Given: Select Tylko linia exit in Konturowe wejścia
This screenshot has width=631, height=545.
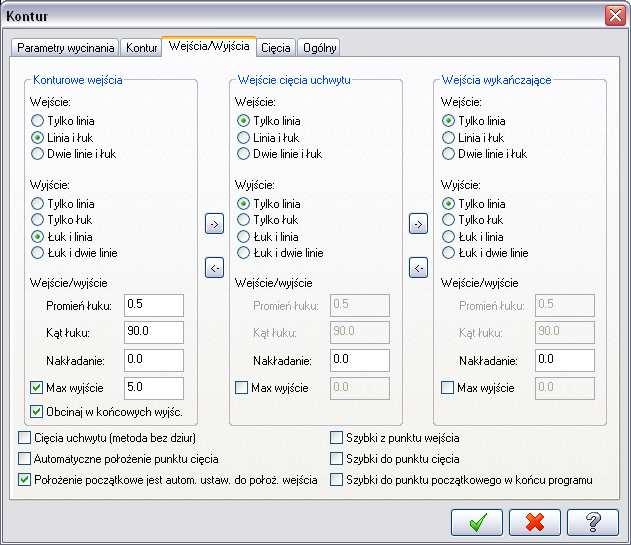Looking at the screenshot, I should click(63, 204).
